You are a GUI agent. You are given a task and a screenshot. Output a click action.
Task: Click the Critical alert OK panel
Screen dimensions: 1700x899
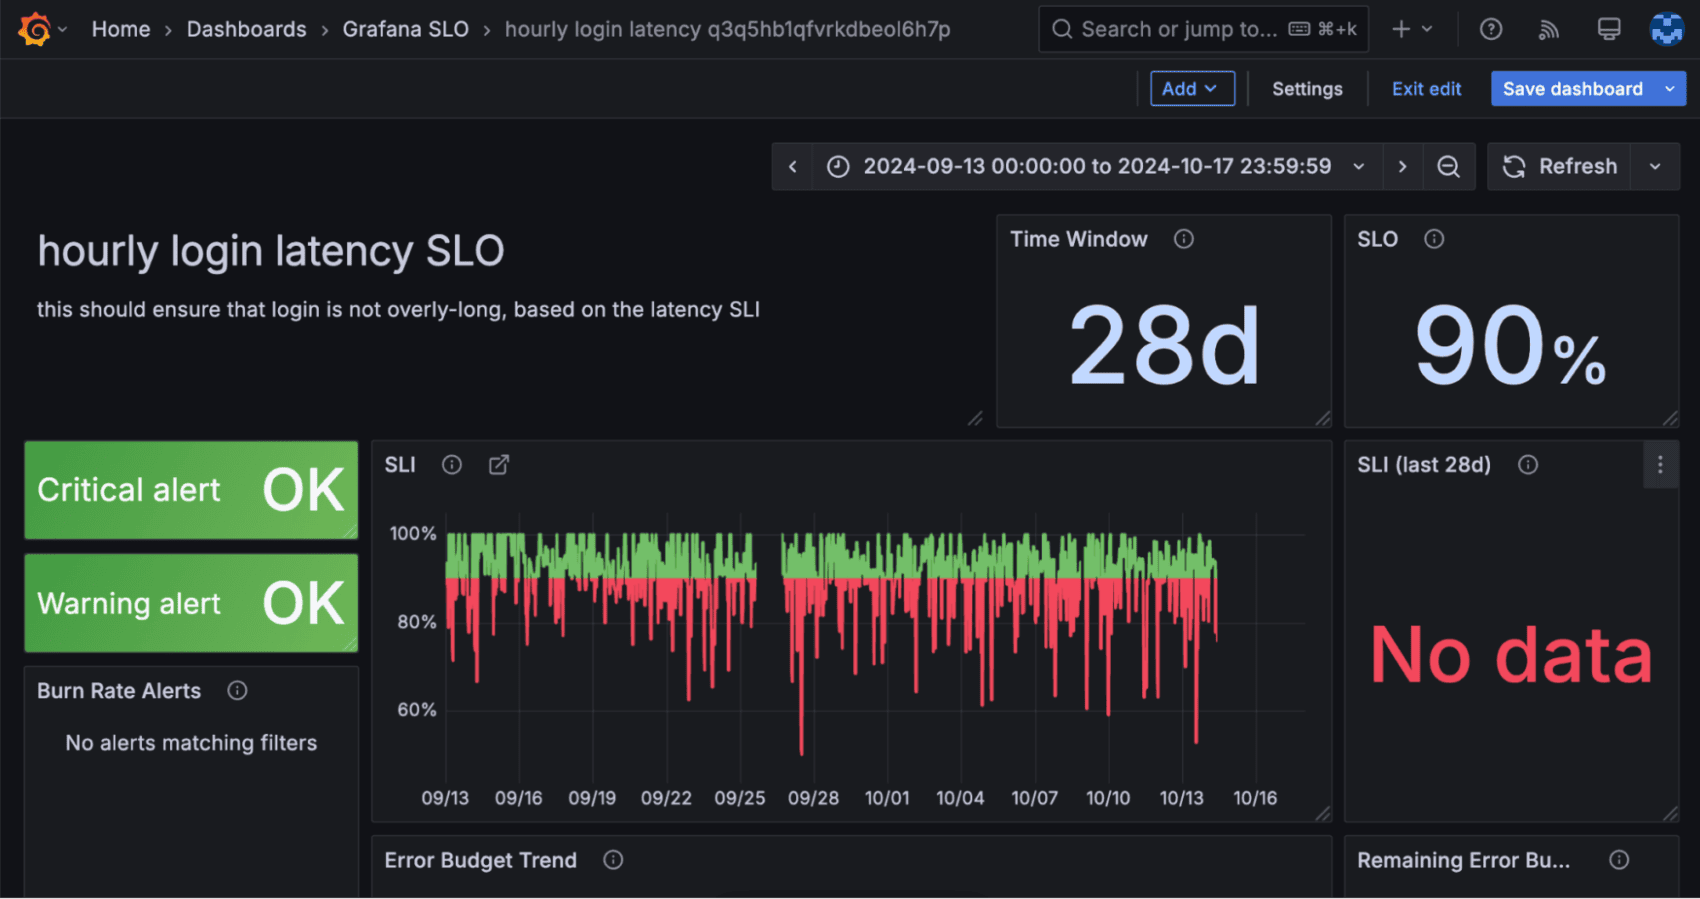tap(191, 490)
